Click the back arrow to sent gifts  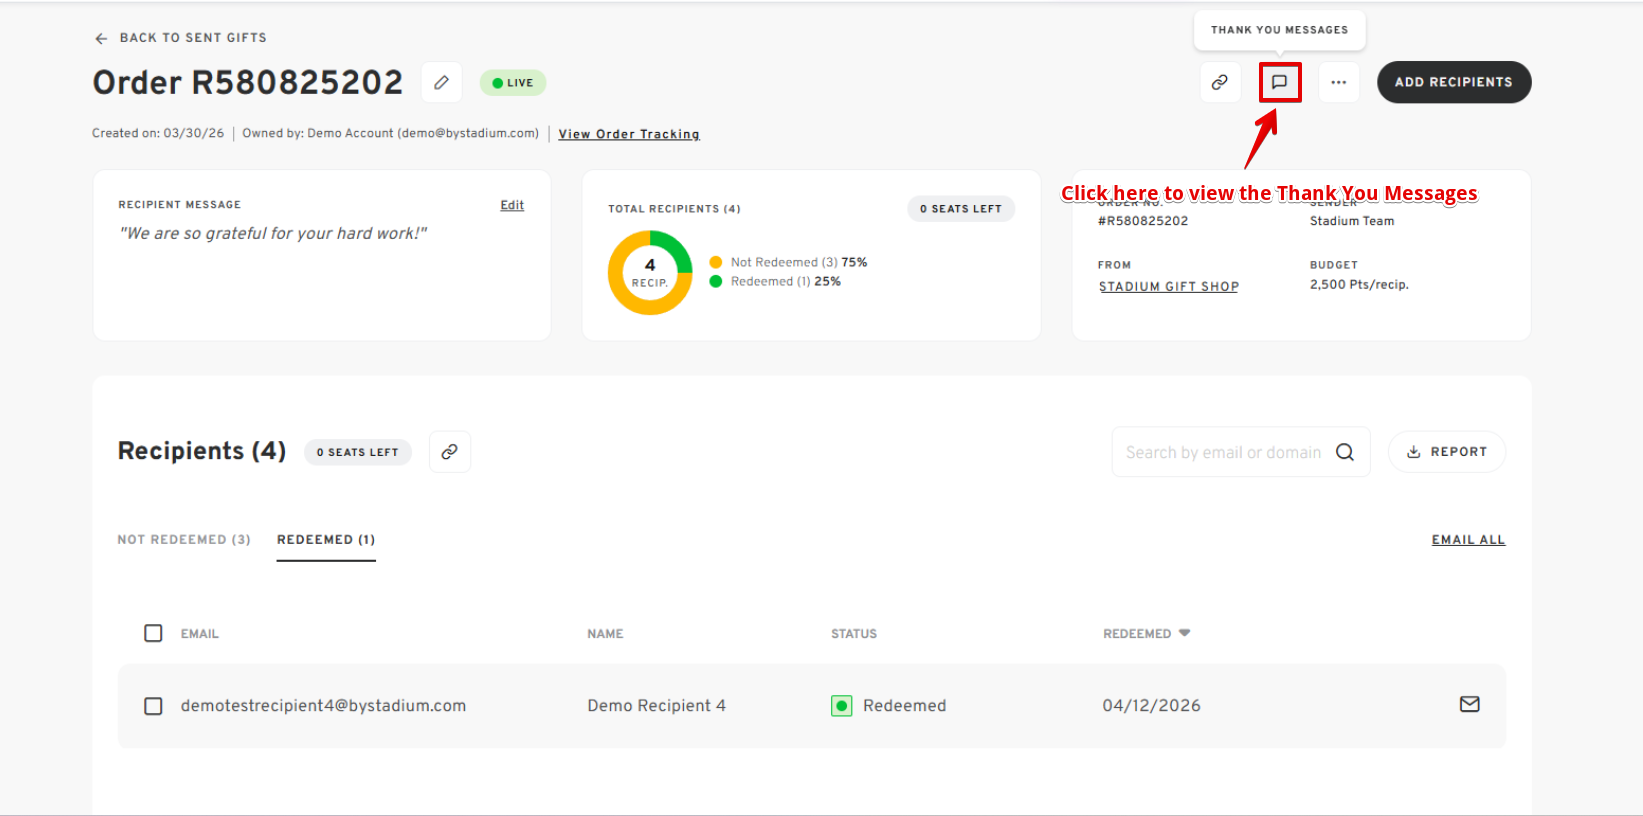[101, 38]
